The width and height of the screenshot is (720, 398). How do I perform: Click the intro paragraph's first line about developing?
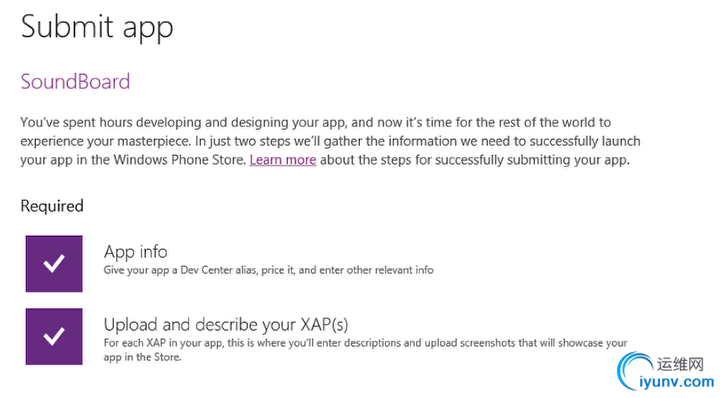(x=315, y=123)
